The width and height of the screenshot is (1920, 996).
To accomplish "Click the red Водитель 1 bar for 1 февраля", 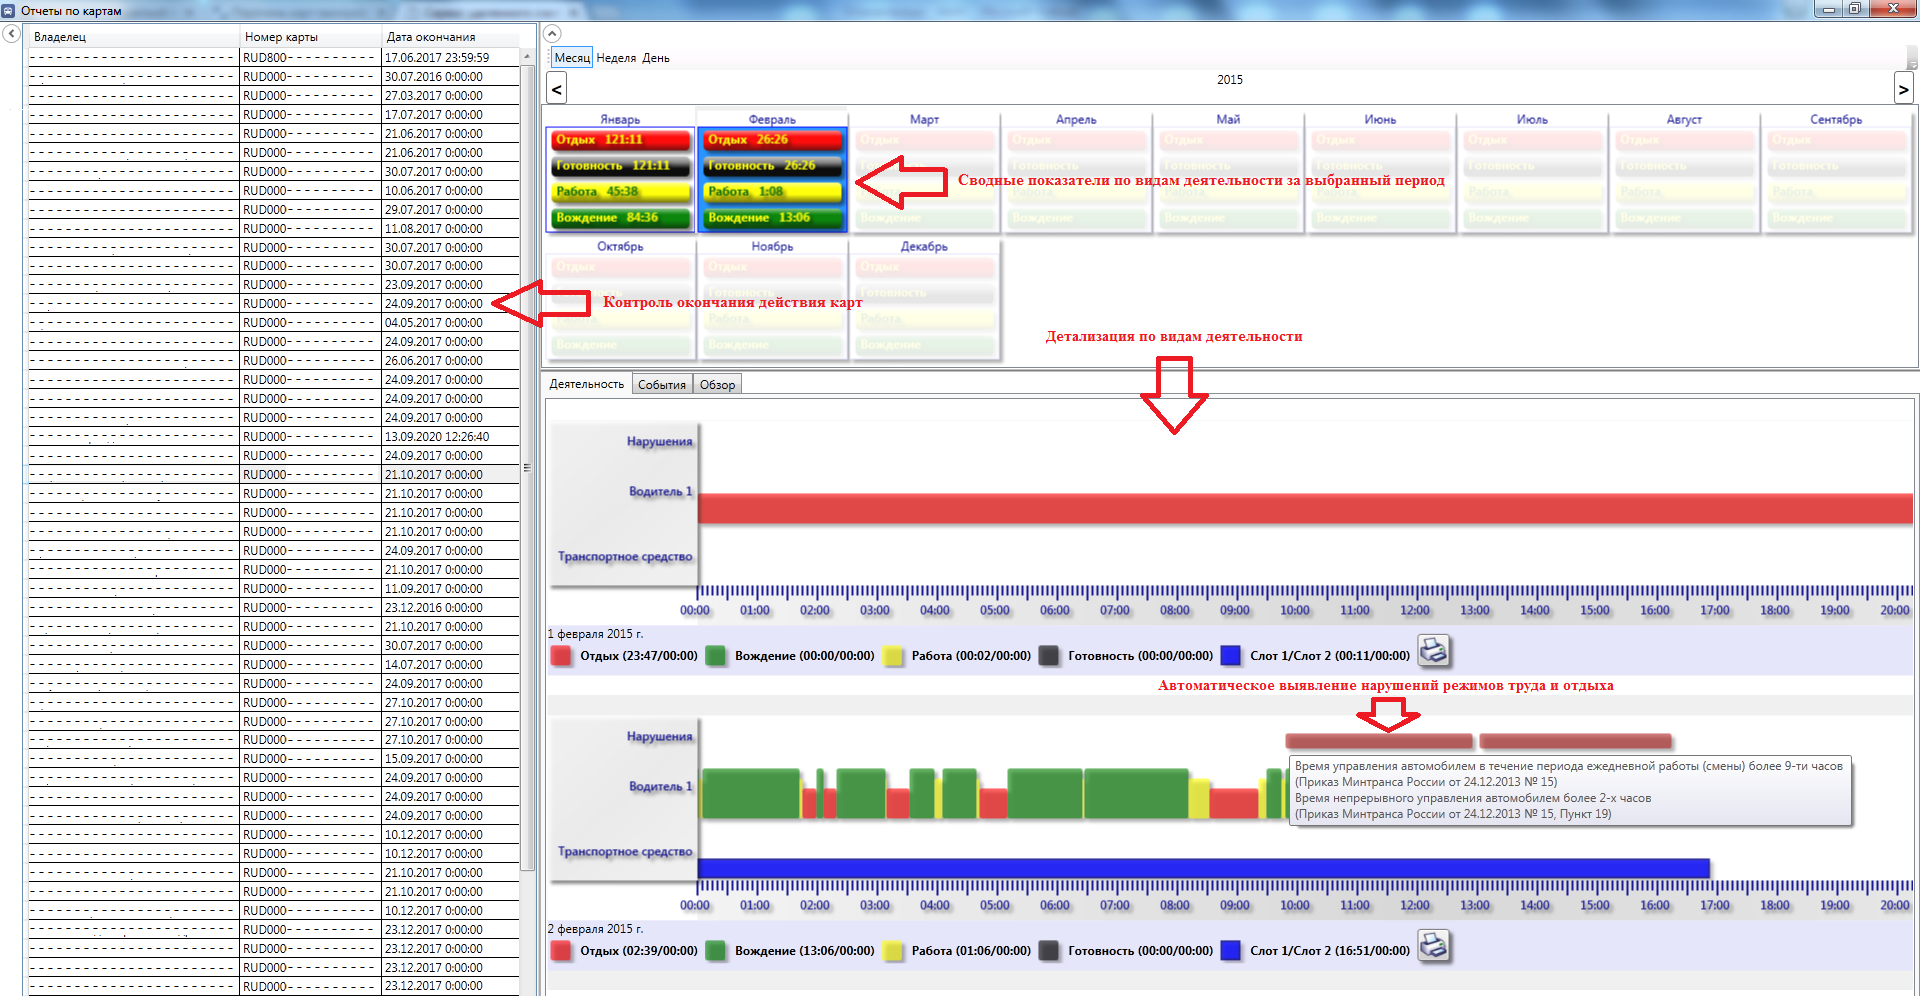I will [x=1305, y=508].
